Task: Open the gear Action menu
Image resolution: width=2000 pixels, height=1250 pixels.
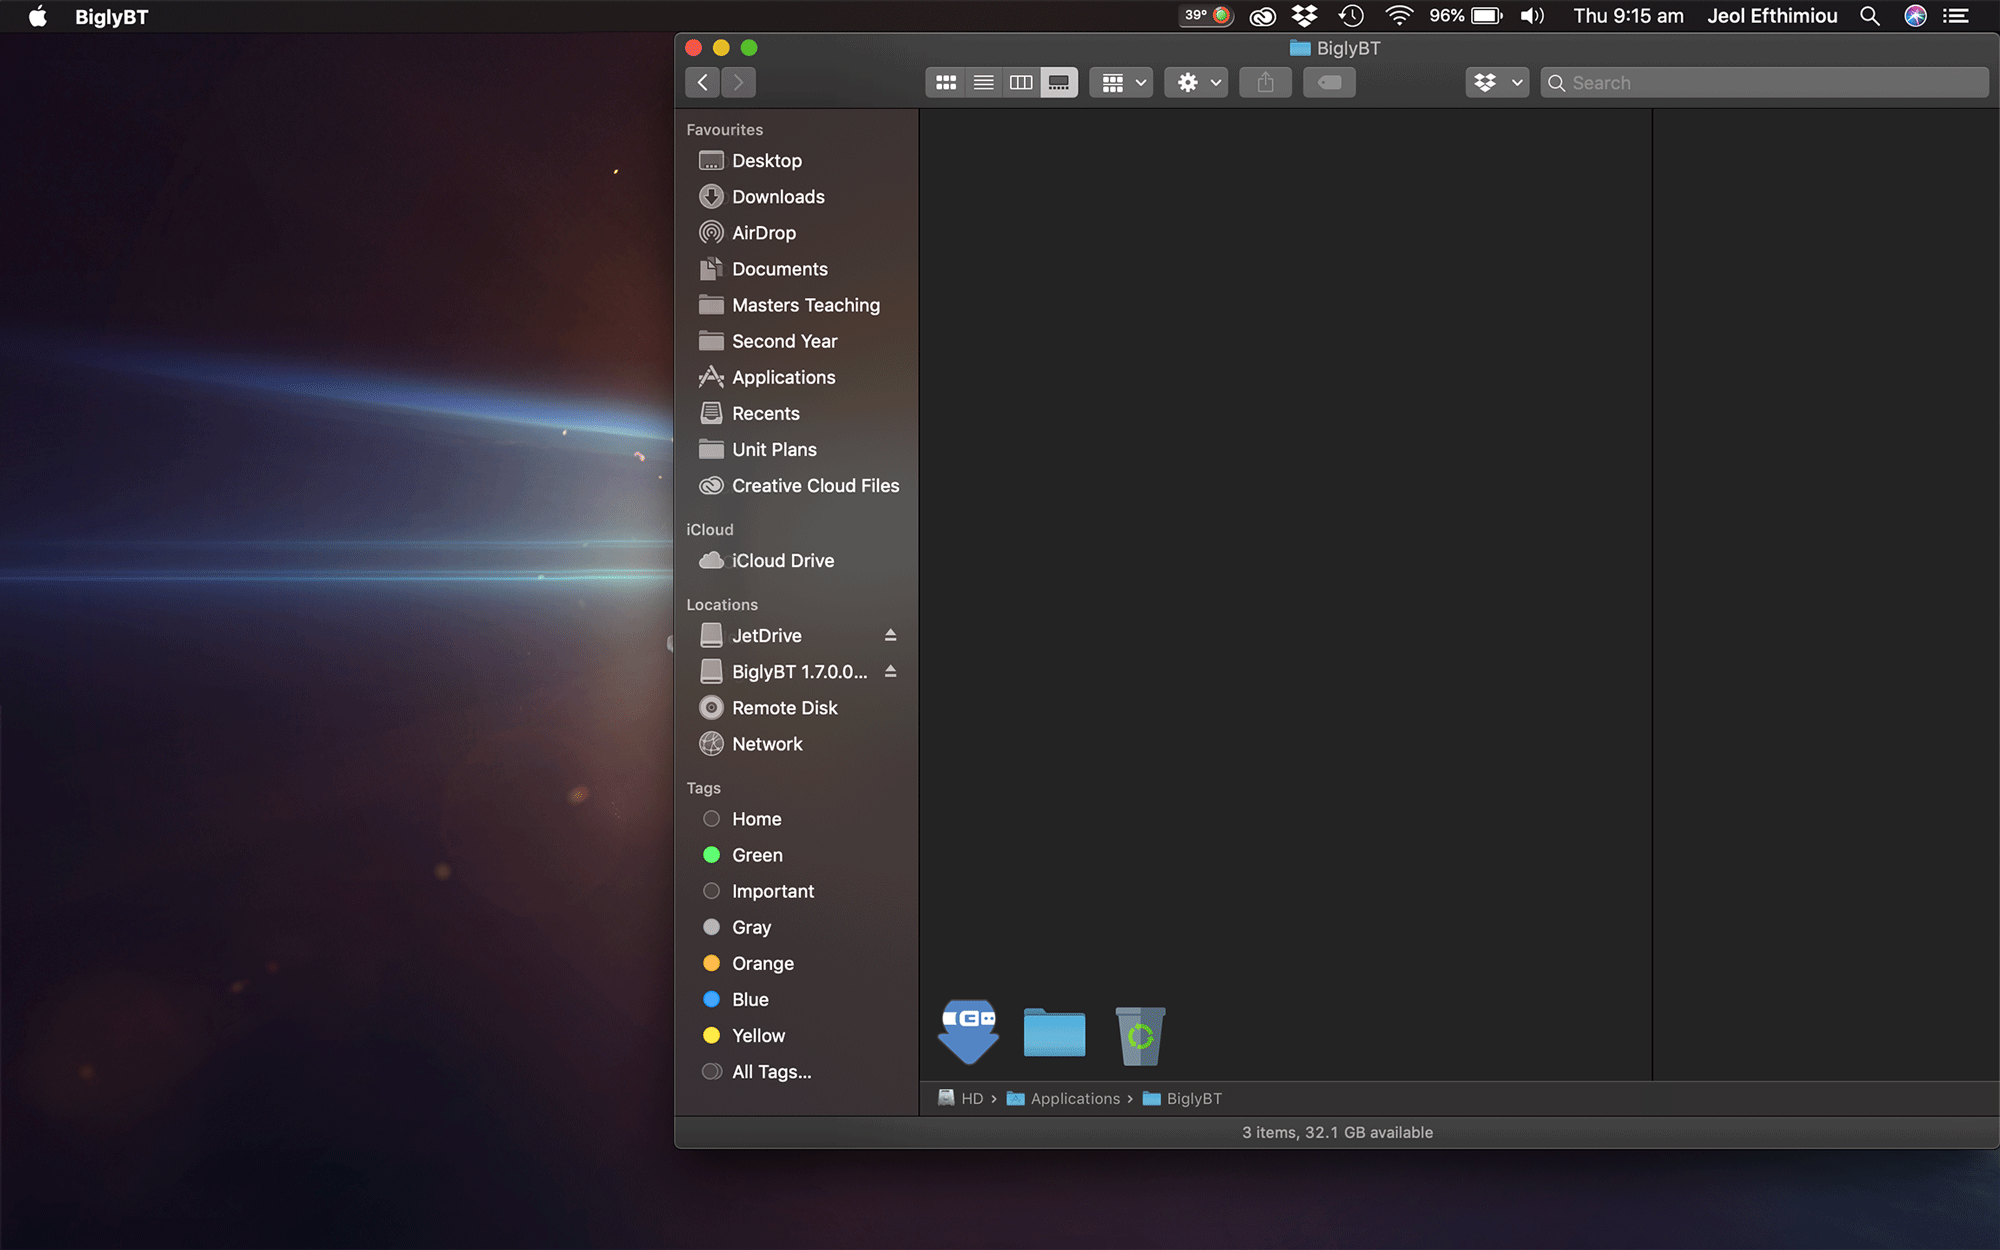Action: [1197, 83]
